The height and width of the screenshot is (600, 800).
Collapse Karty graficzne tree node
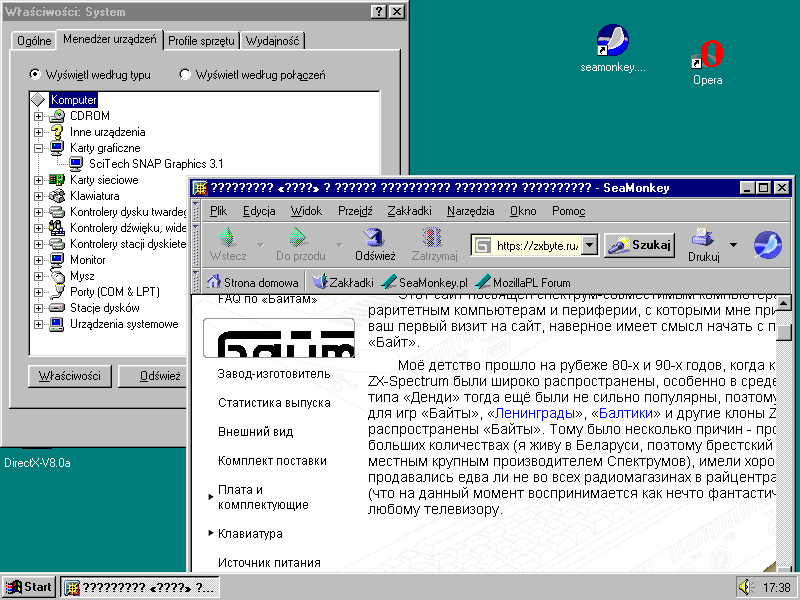(x=38, y=148)
